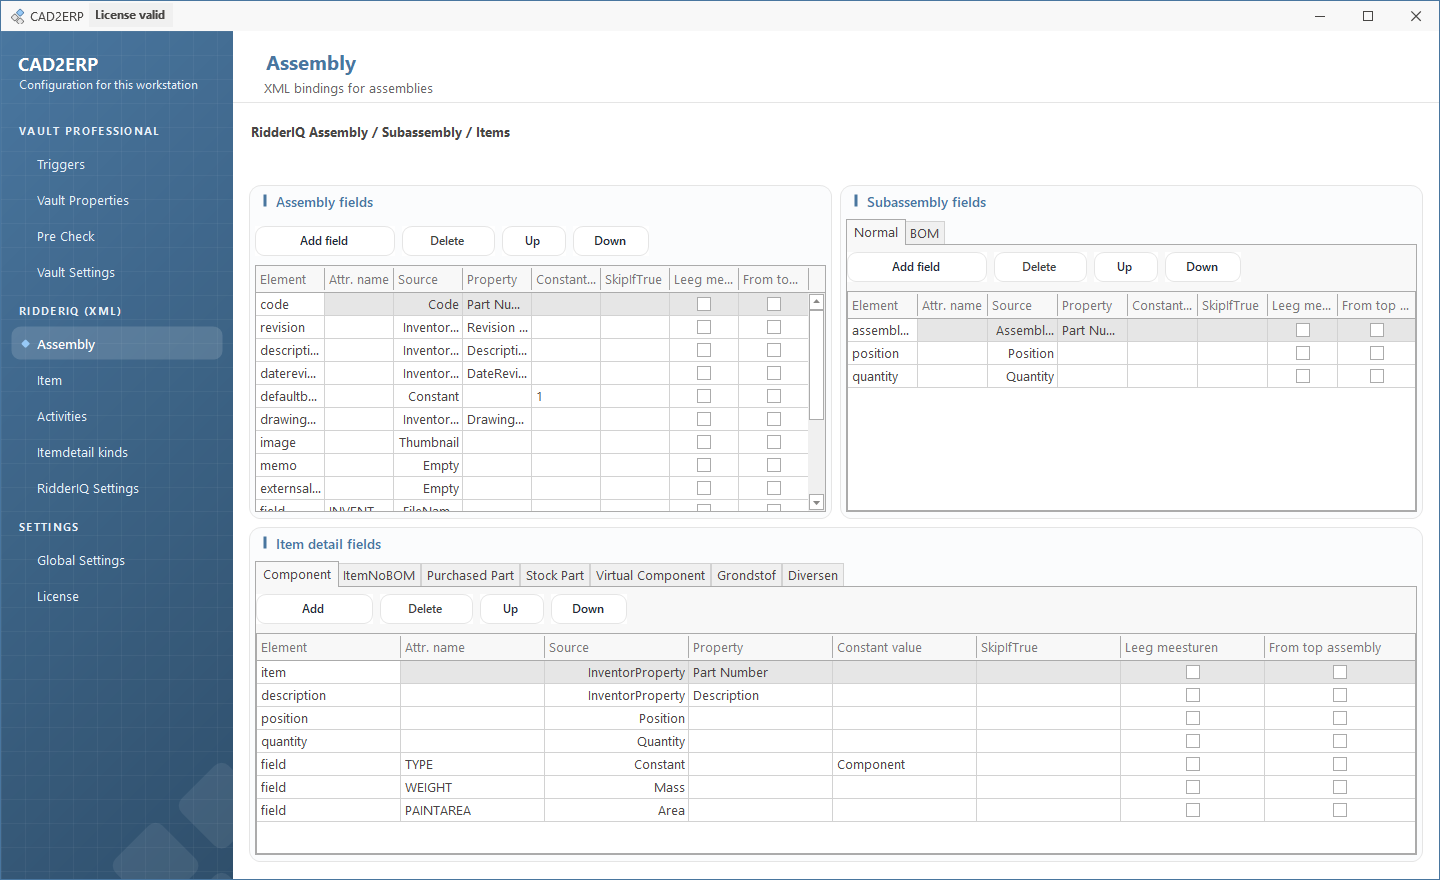Click the CAD2ERP app icon in title bar
This screenshot has height=880, width=1440.
[17, 16]
